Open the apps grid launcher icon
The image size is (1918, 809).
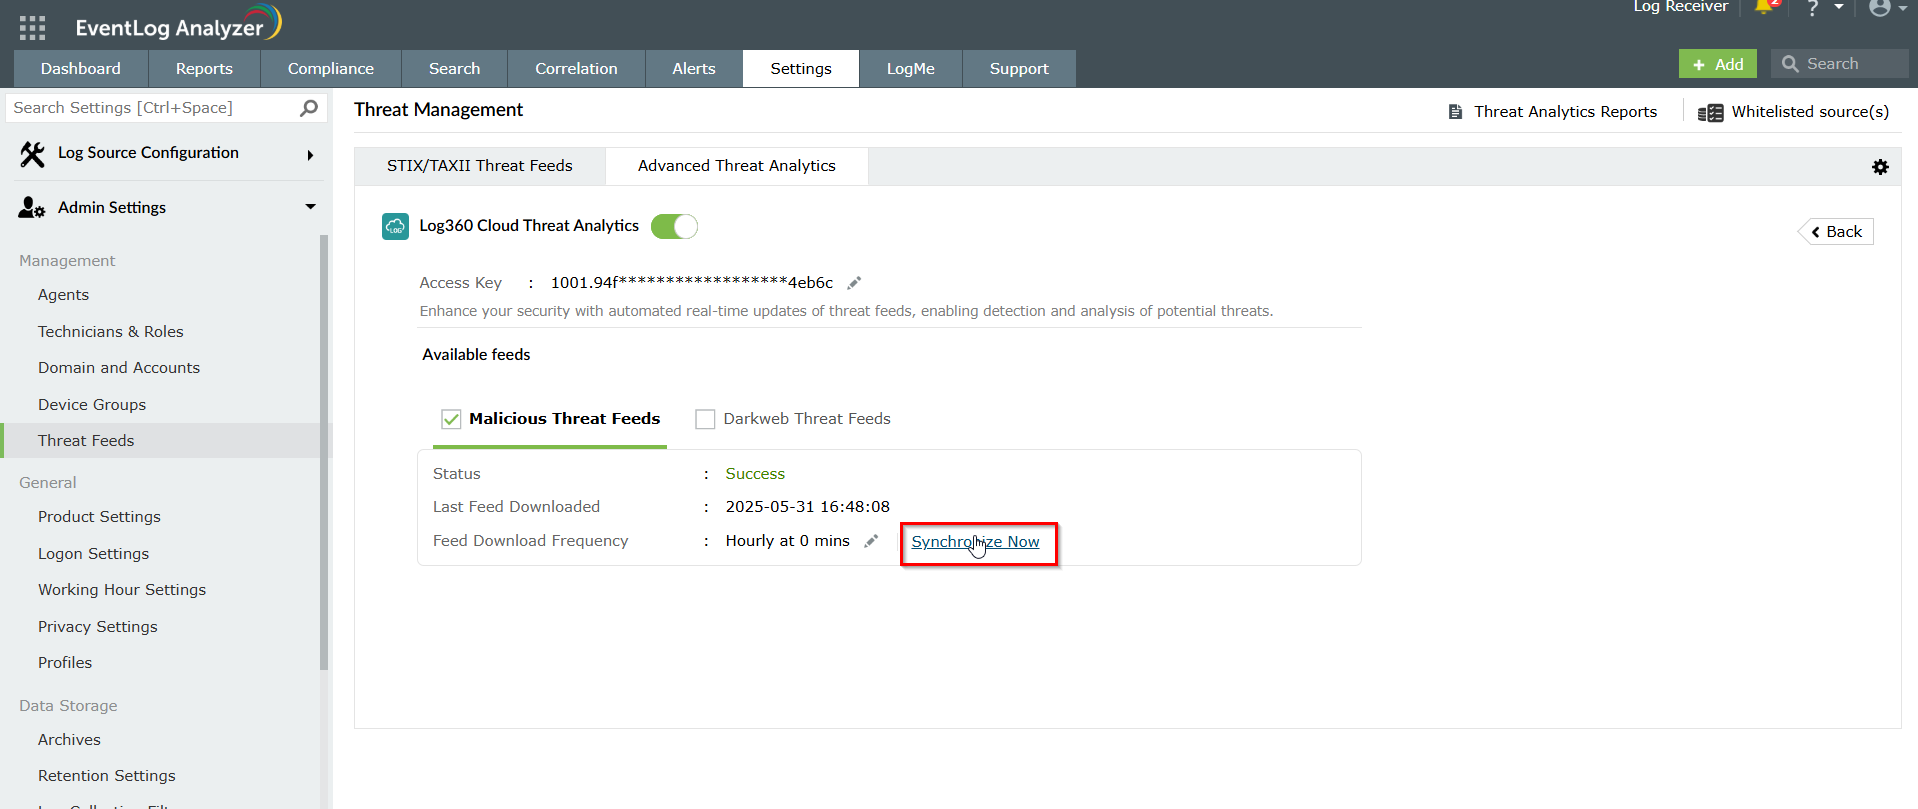tap(32, 28)
